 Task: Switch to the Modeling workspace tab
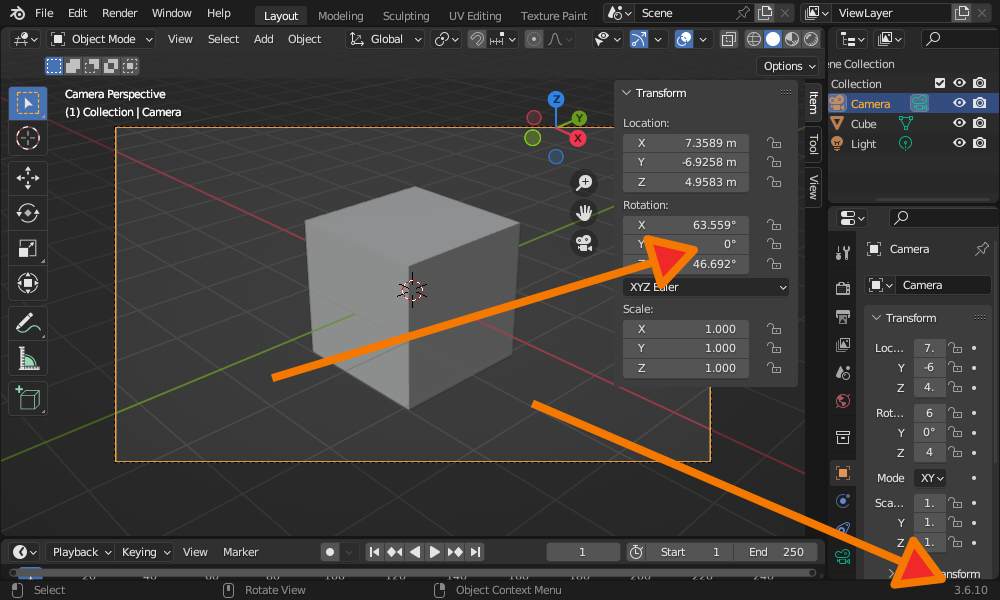click(340, 15)
